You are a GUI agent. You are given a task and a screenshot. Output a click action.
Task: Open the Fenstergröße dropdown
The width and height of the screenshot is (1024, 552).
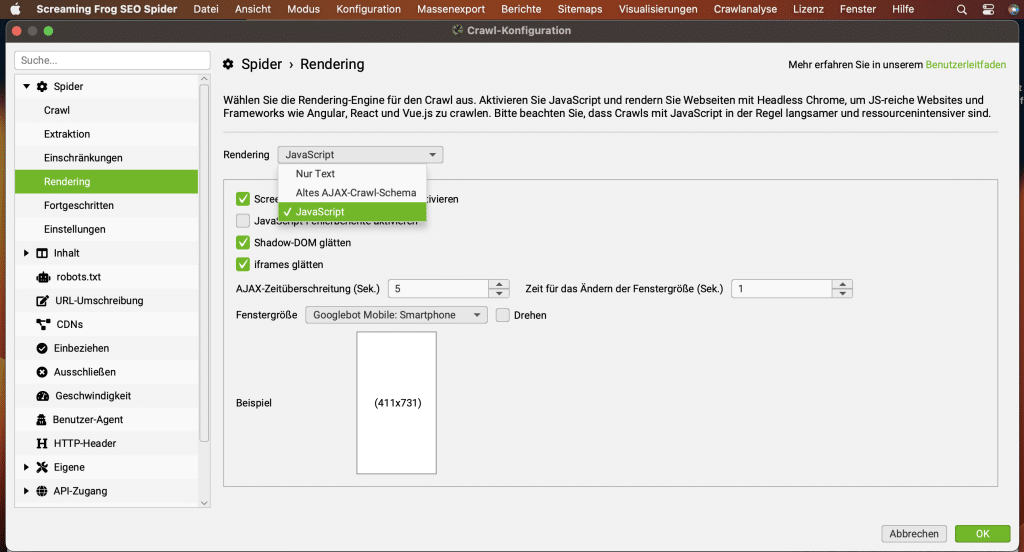pos(397,315)
